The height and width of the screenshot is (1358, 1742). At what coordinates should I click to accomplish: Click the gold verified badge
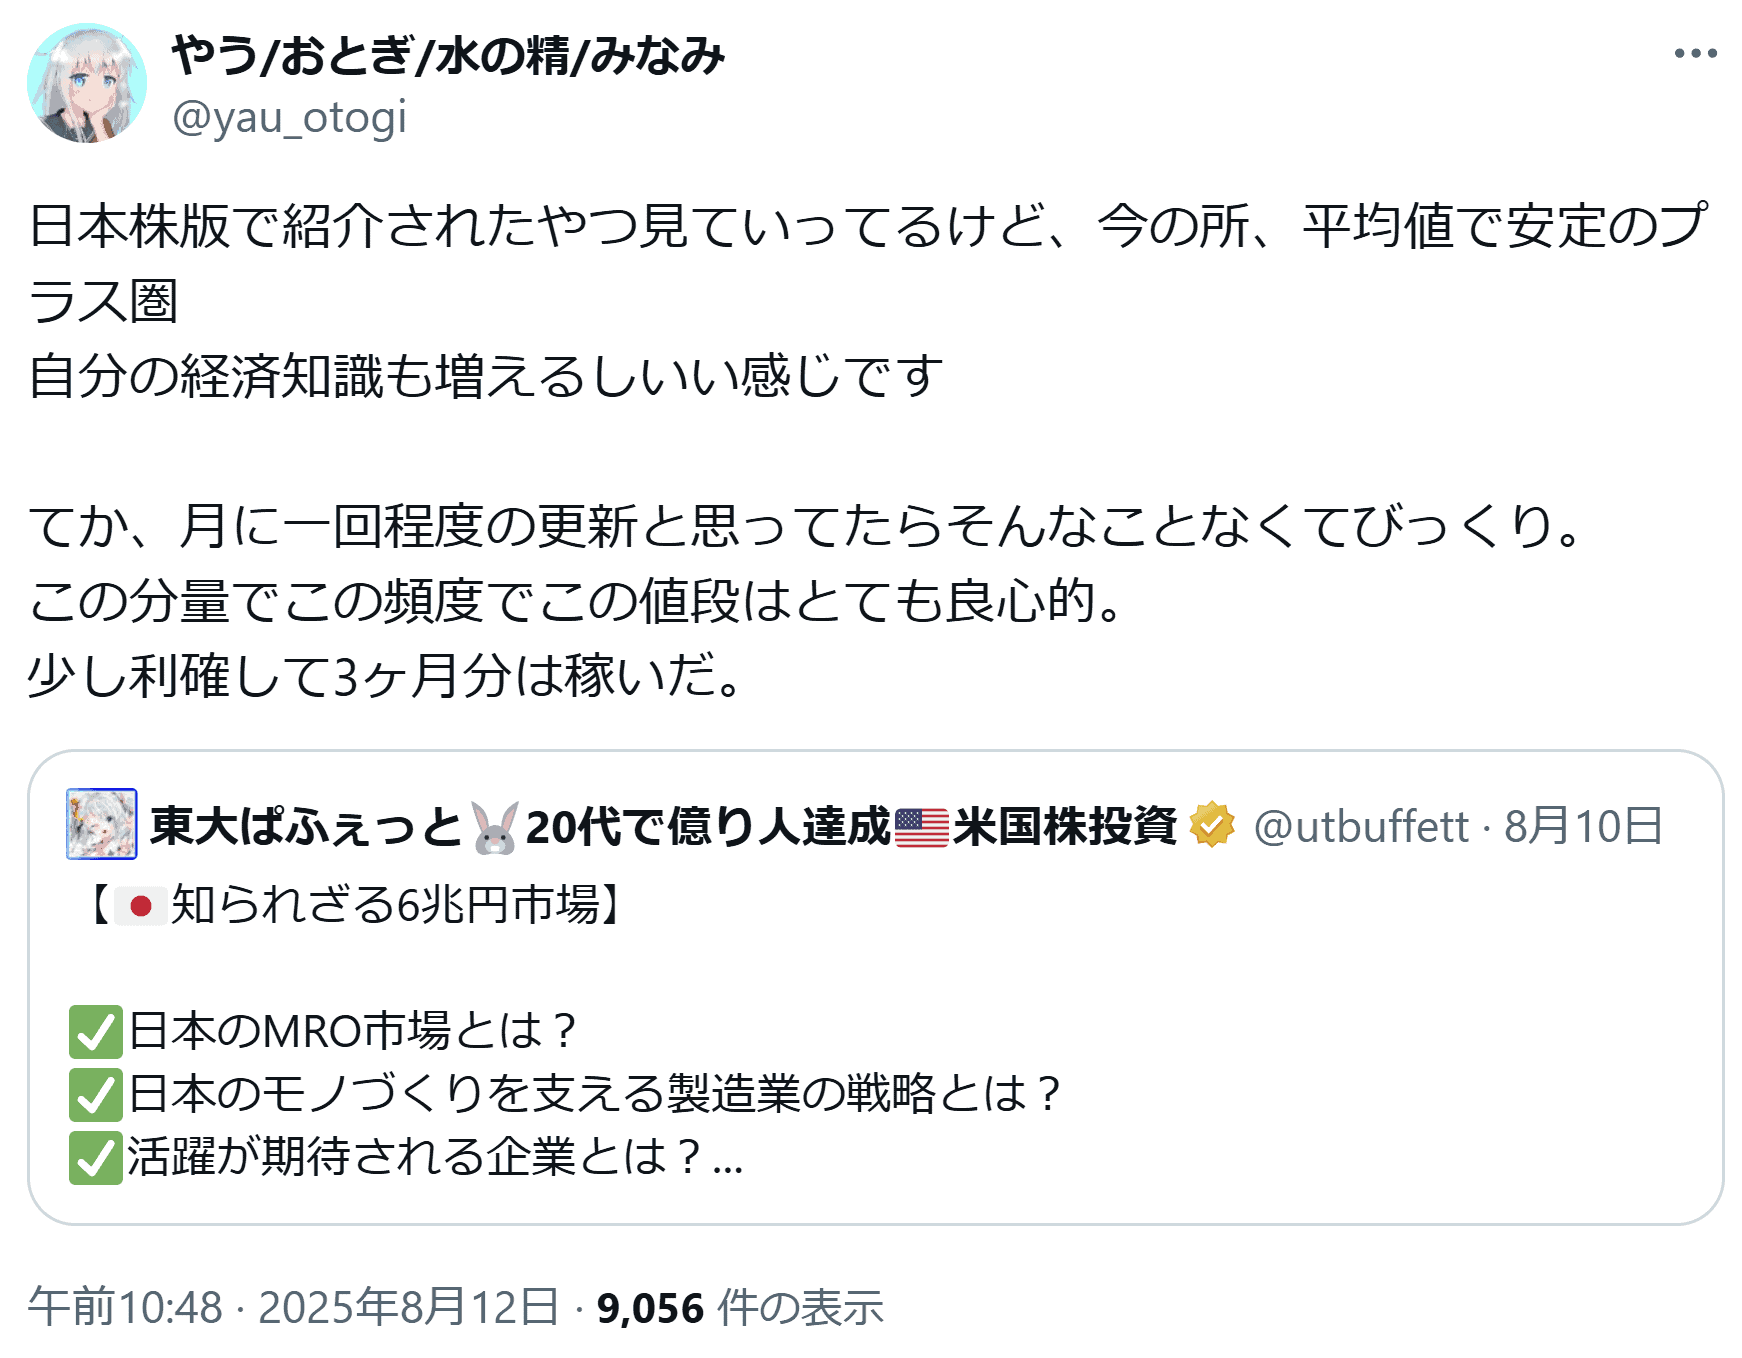(x=1211, y=825)
